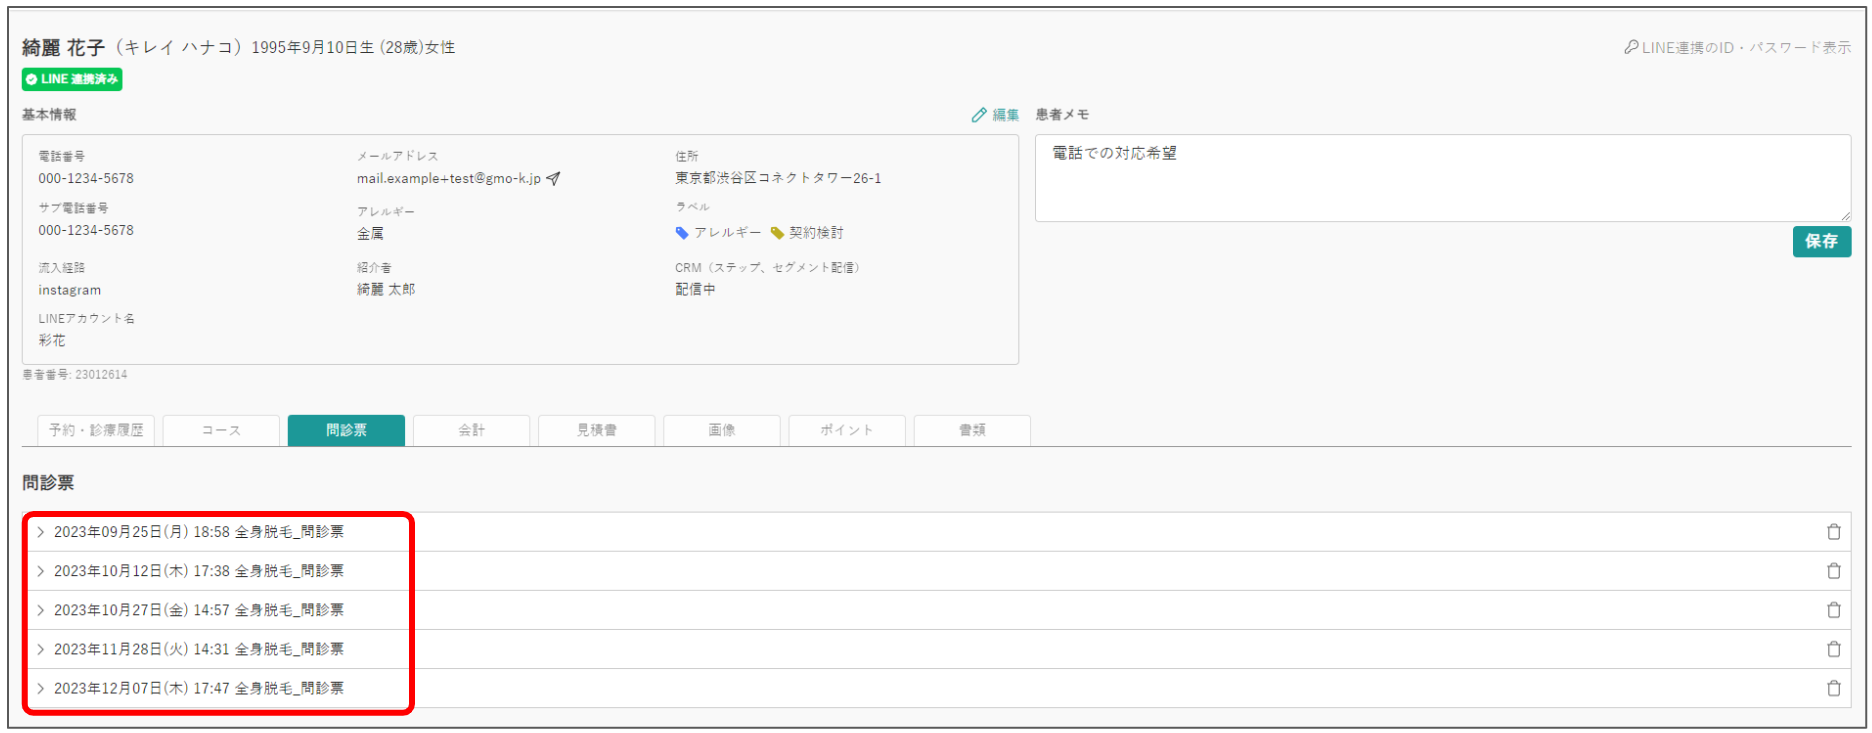
Task: Delete the 2023年12月07日 questionnaire entry
Action: (x=1833, y=688)
